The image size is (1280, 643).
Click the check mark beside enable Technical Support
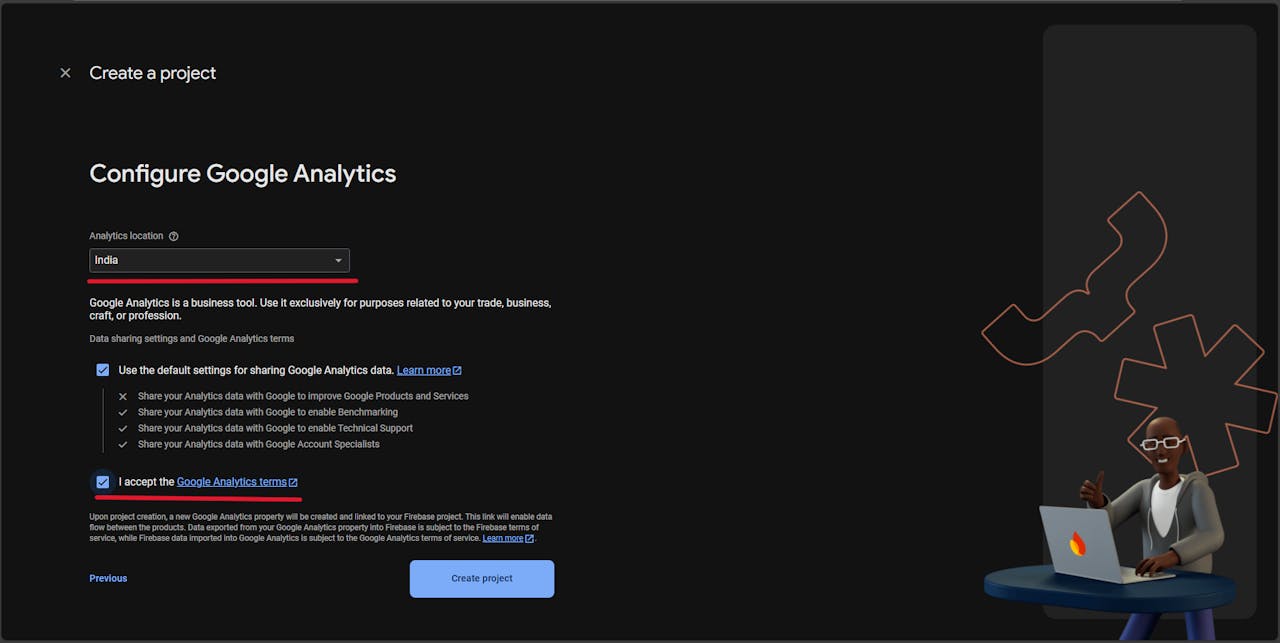pyautogui.click(x=122, y=428)
